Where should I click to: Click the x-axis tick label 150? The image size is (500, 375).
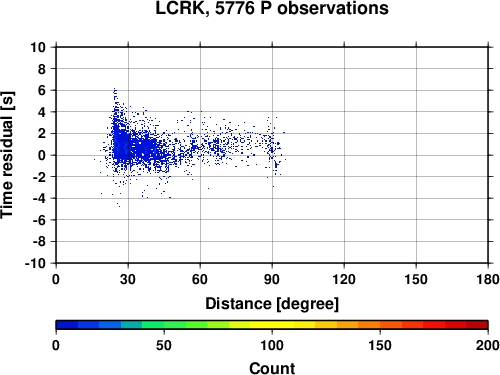click(416, 279)
